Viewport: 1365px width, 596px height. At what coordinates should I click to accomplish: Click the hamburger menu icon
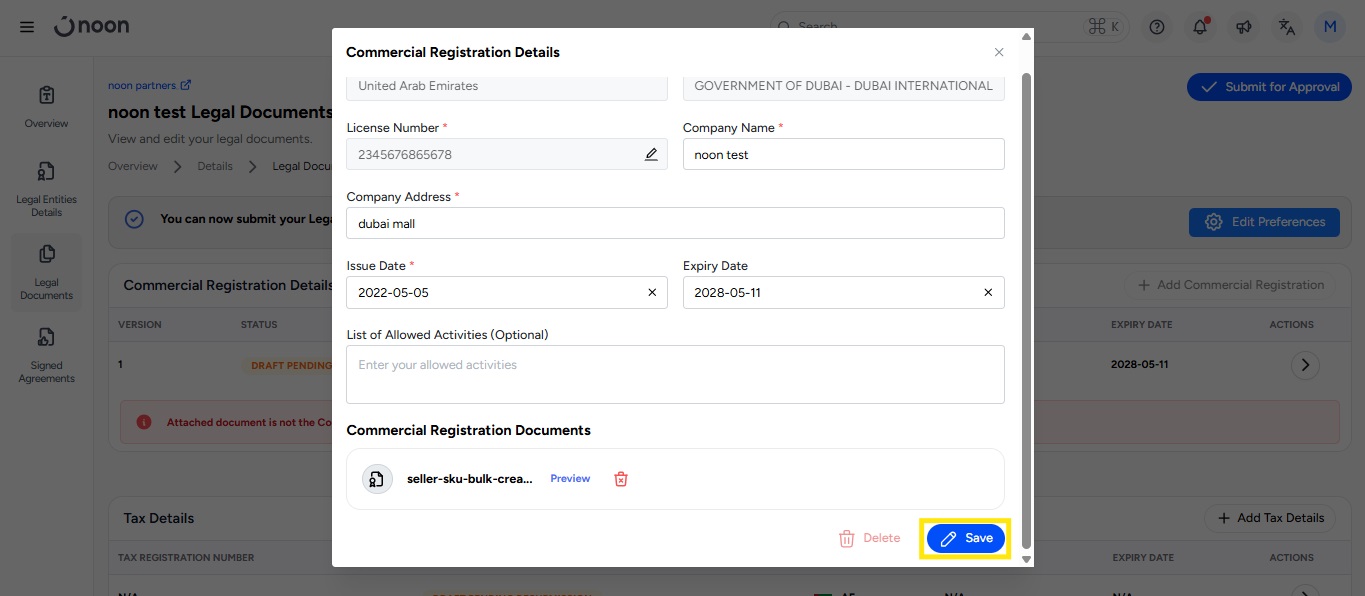(27, 27)
